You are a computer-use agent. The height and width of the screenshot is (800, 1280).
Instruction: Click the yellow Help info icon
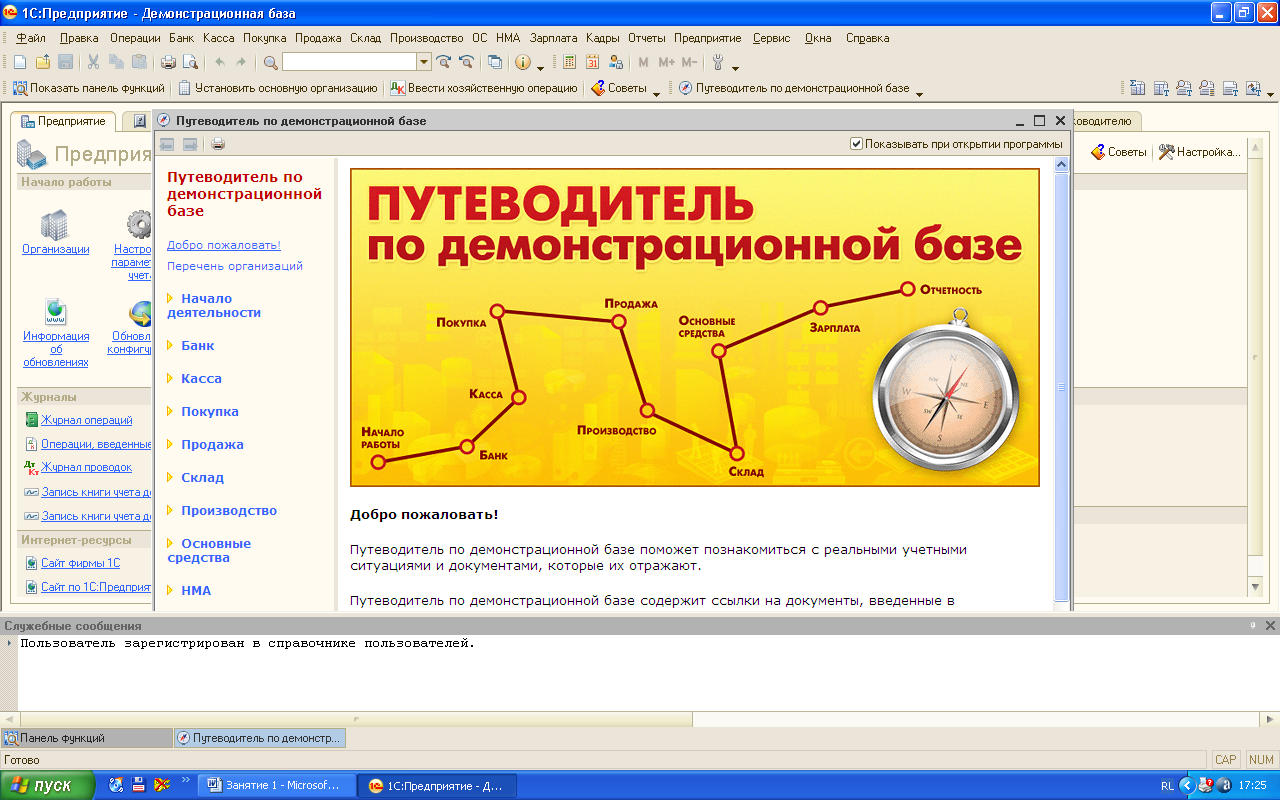click(523, 62)
